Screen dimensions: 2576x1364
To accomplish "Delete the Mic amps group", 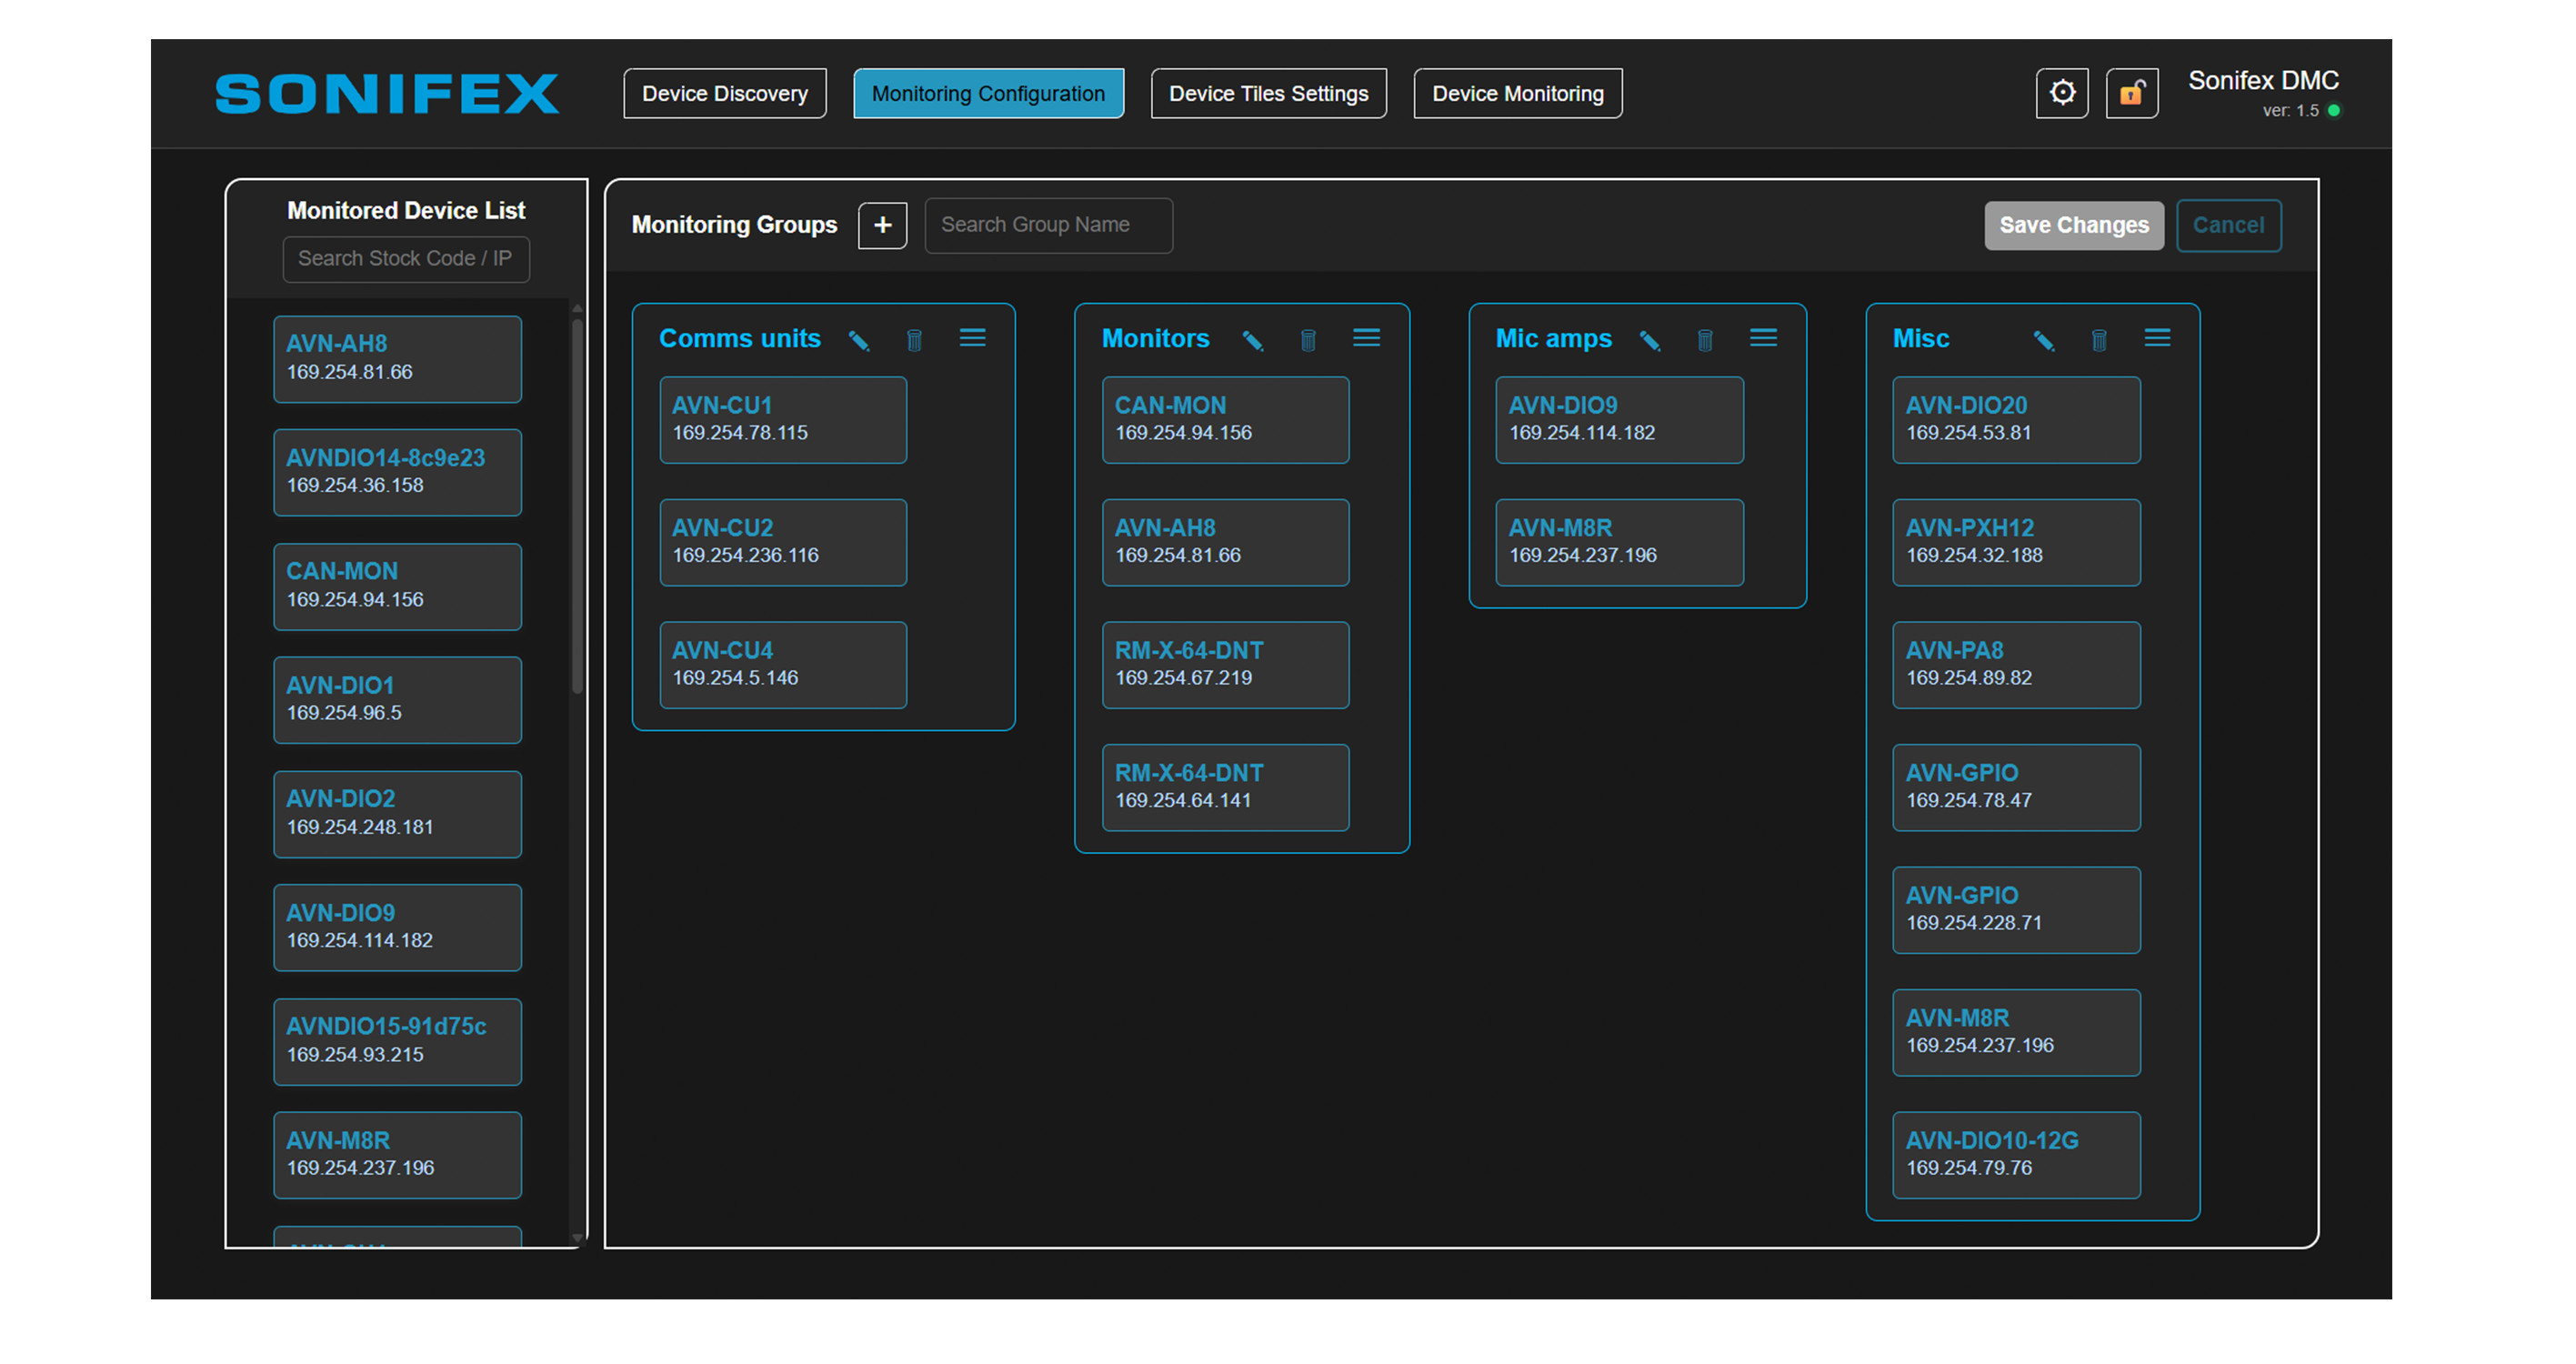I will tap(1705, 340).
